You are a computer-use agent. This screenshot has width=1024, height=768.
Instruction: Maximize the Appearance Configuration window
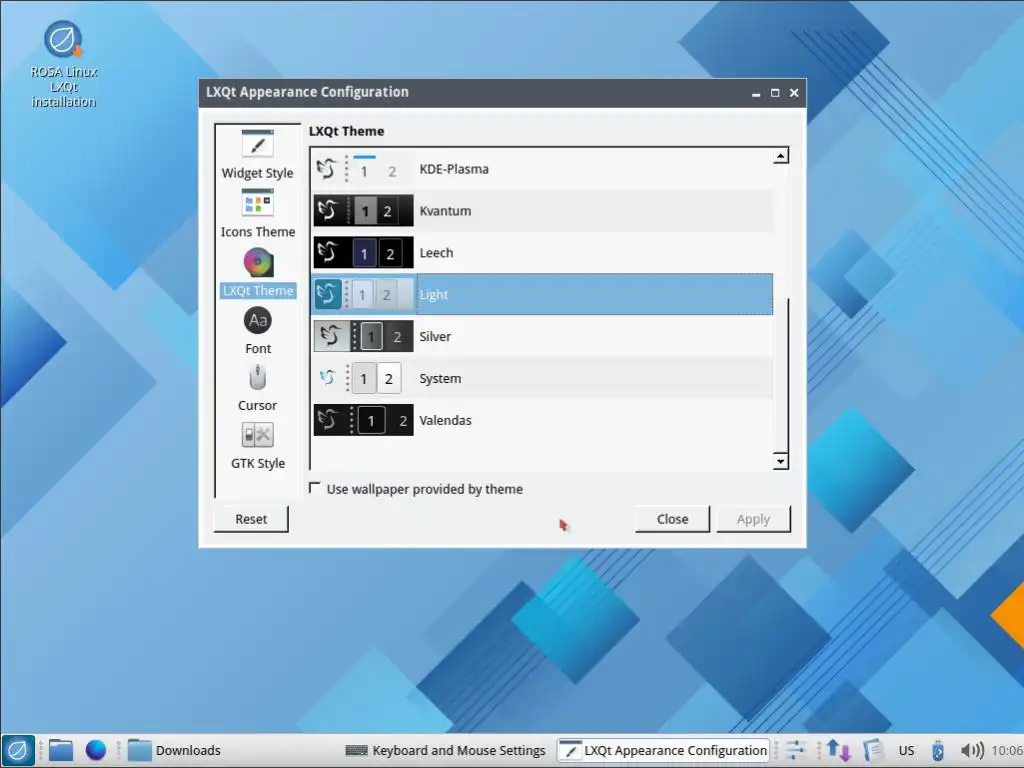pyautogui.click(x=775, y=93)
